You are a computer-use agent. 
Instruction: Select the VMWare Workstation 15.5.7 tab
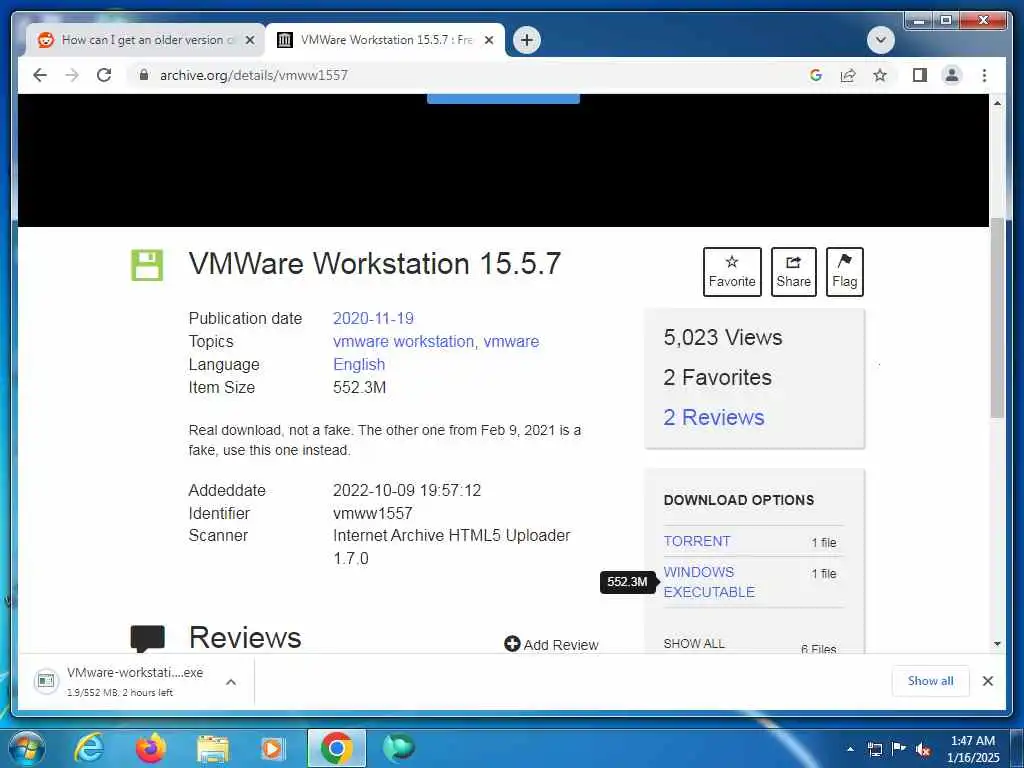pos(385,40)
